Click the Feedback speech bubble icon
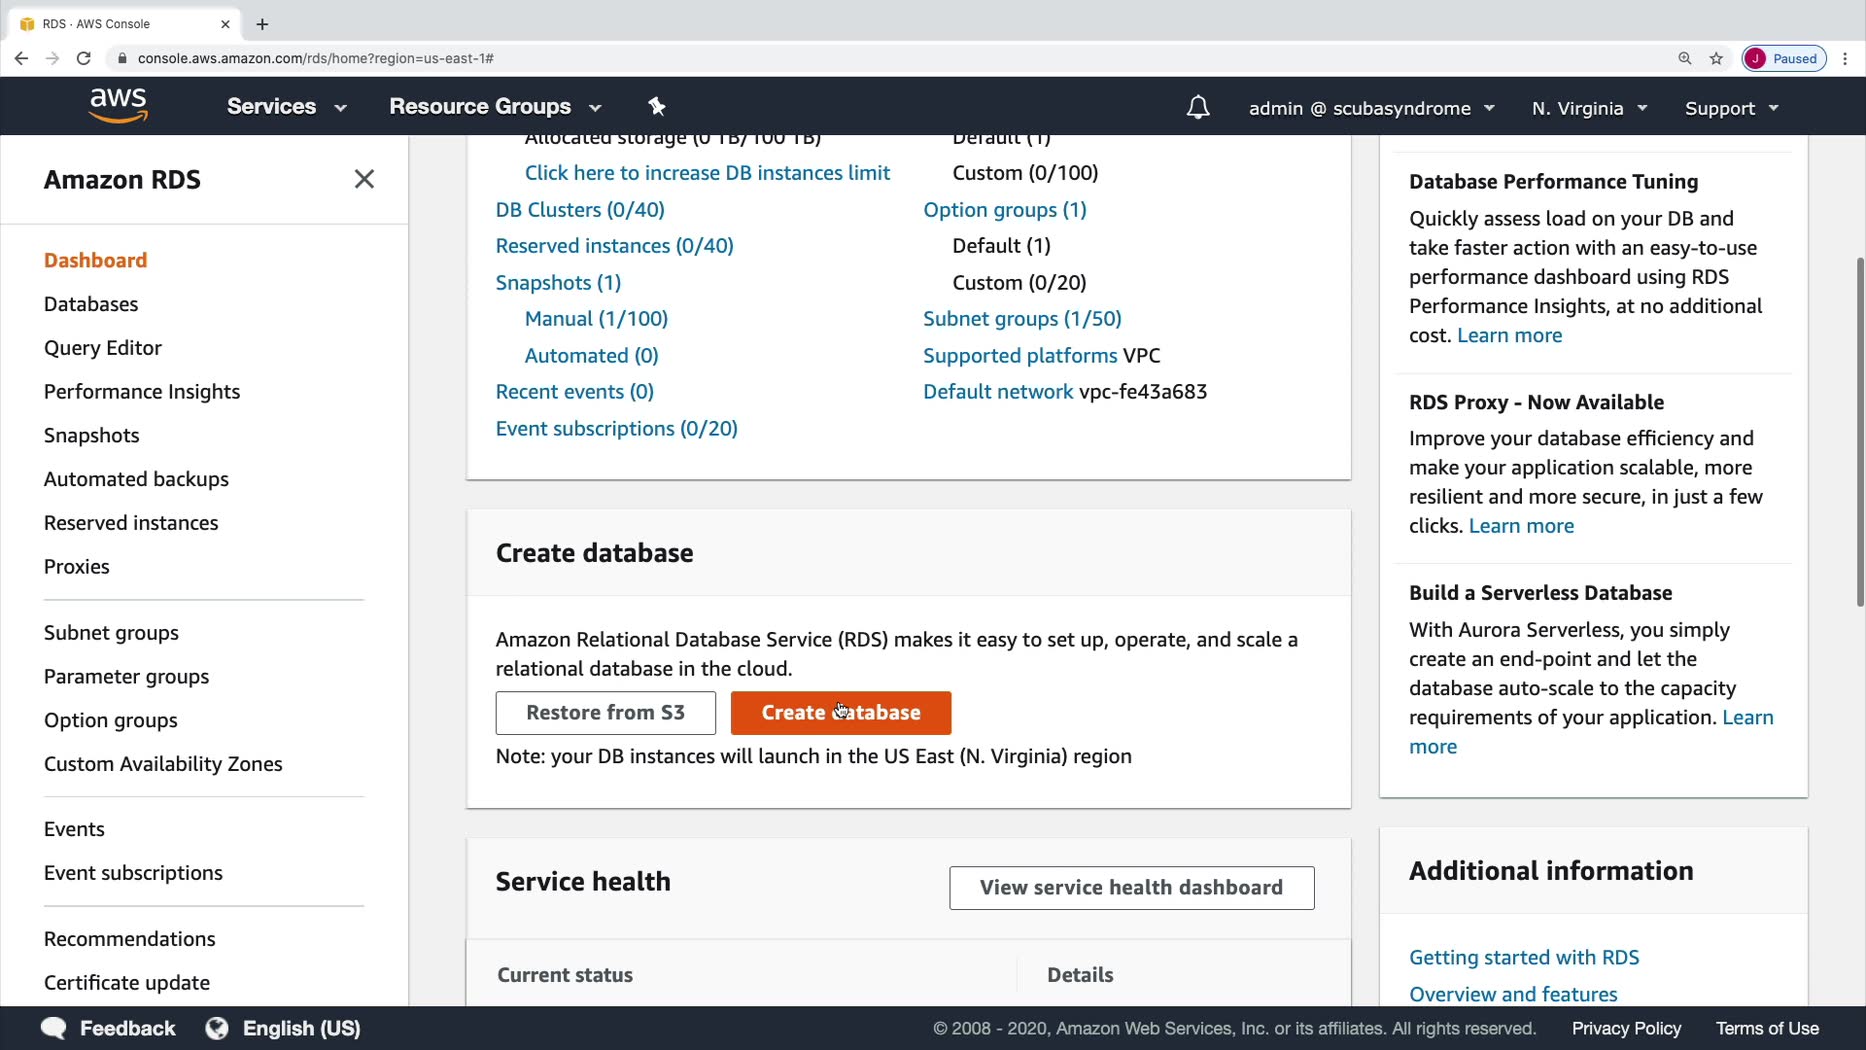Image resolution: width=1866 pixels, height=1050 pixels. (54, 1028)
